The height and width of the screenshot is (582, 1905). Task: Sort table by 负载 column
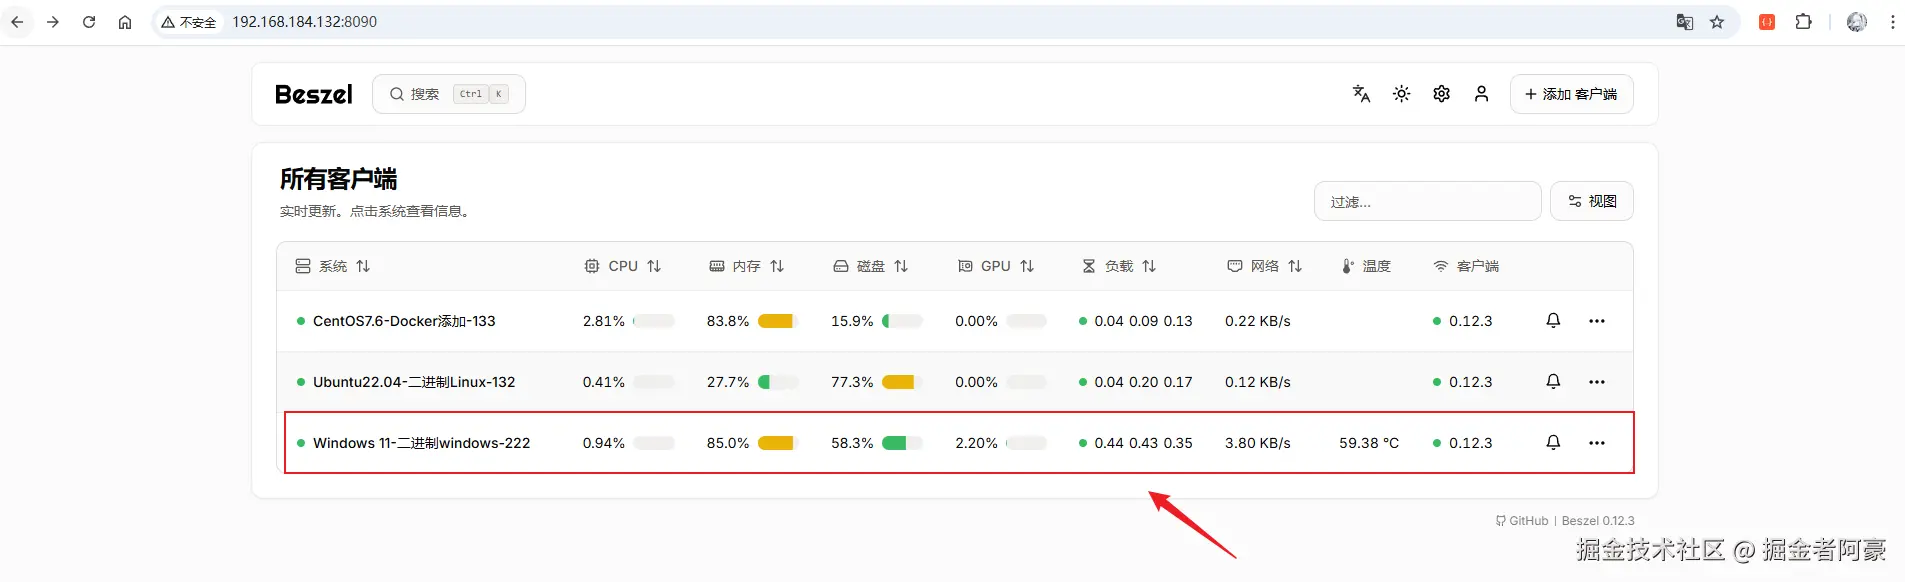(x=1119, y=266)
